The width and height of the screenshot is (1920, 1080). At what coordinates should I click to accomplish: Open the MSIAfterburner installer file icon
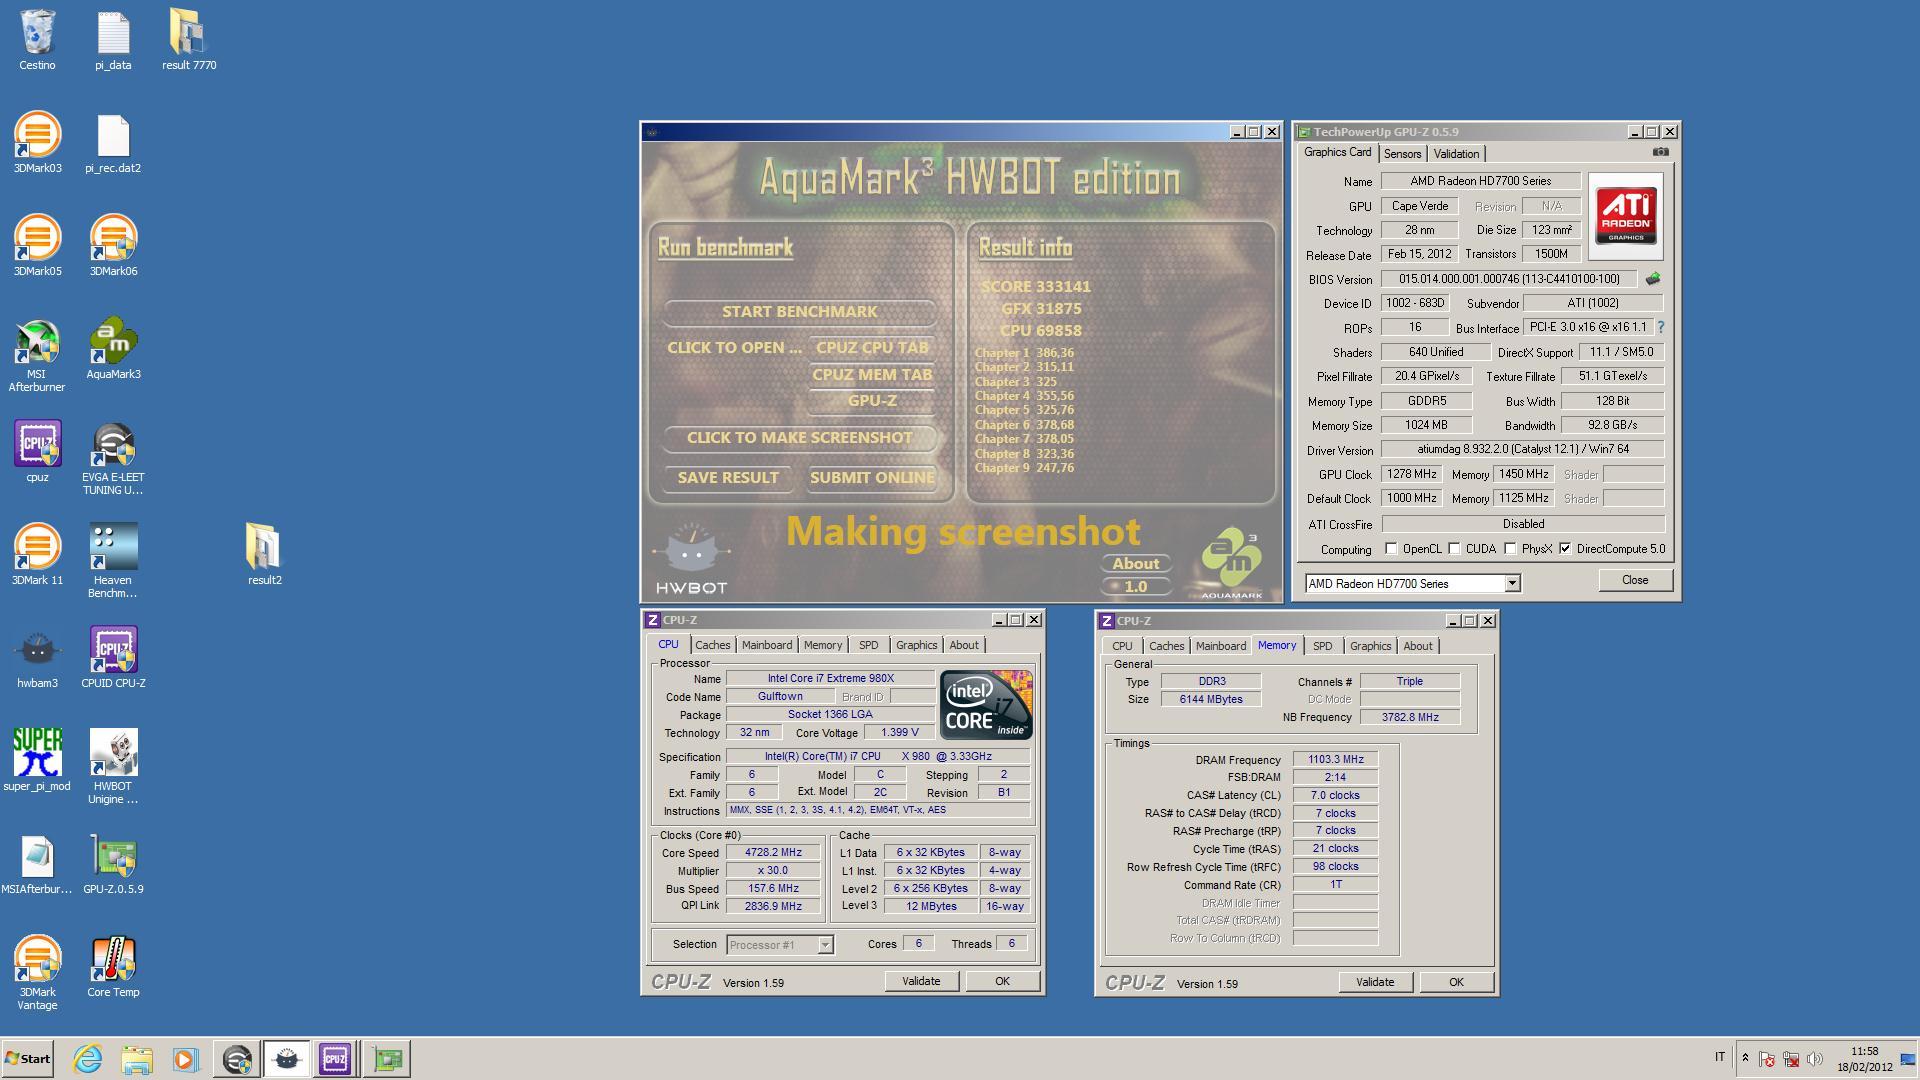point(37,864)
